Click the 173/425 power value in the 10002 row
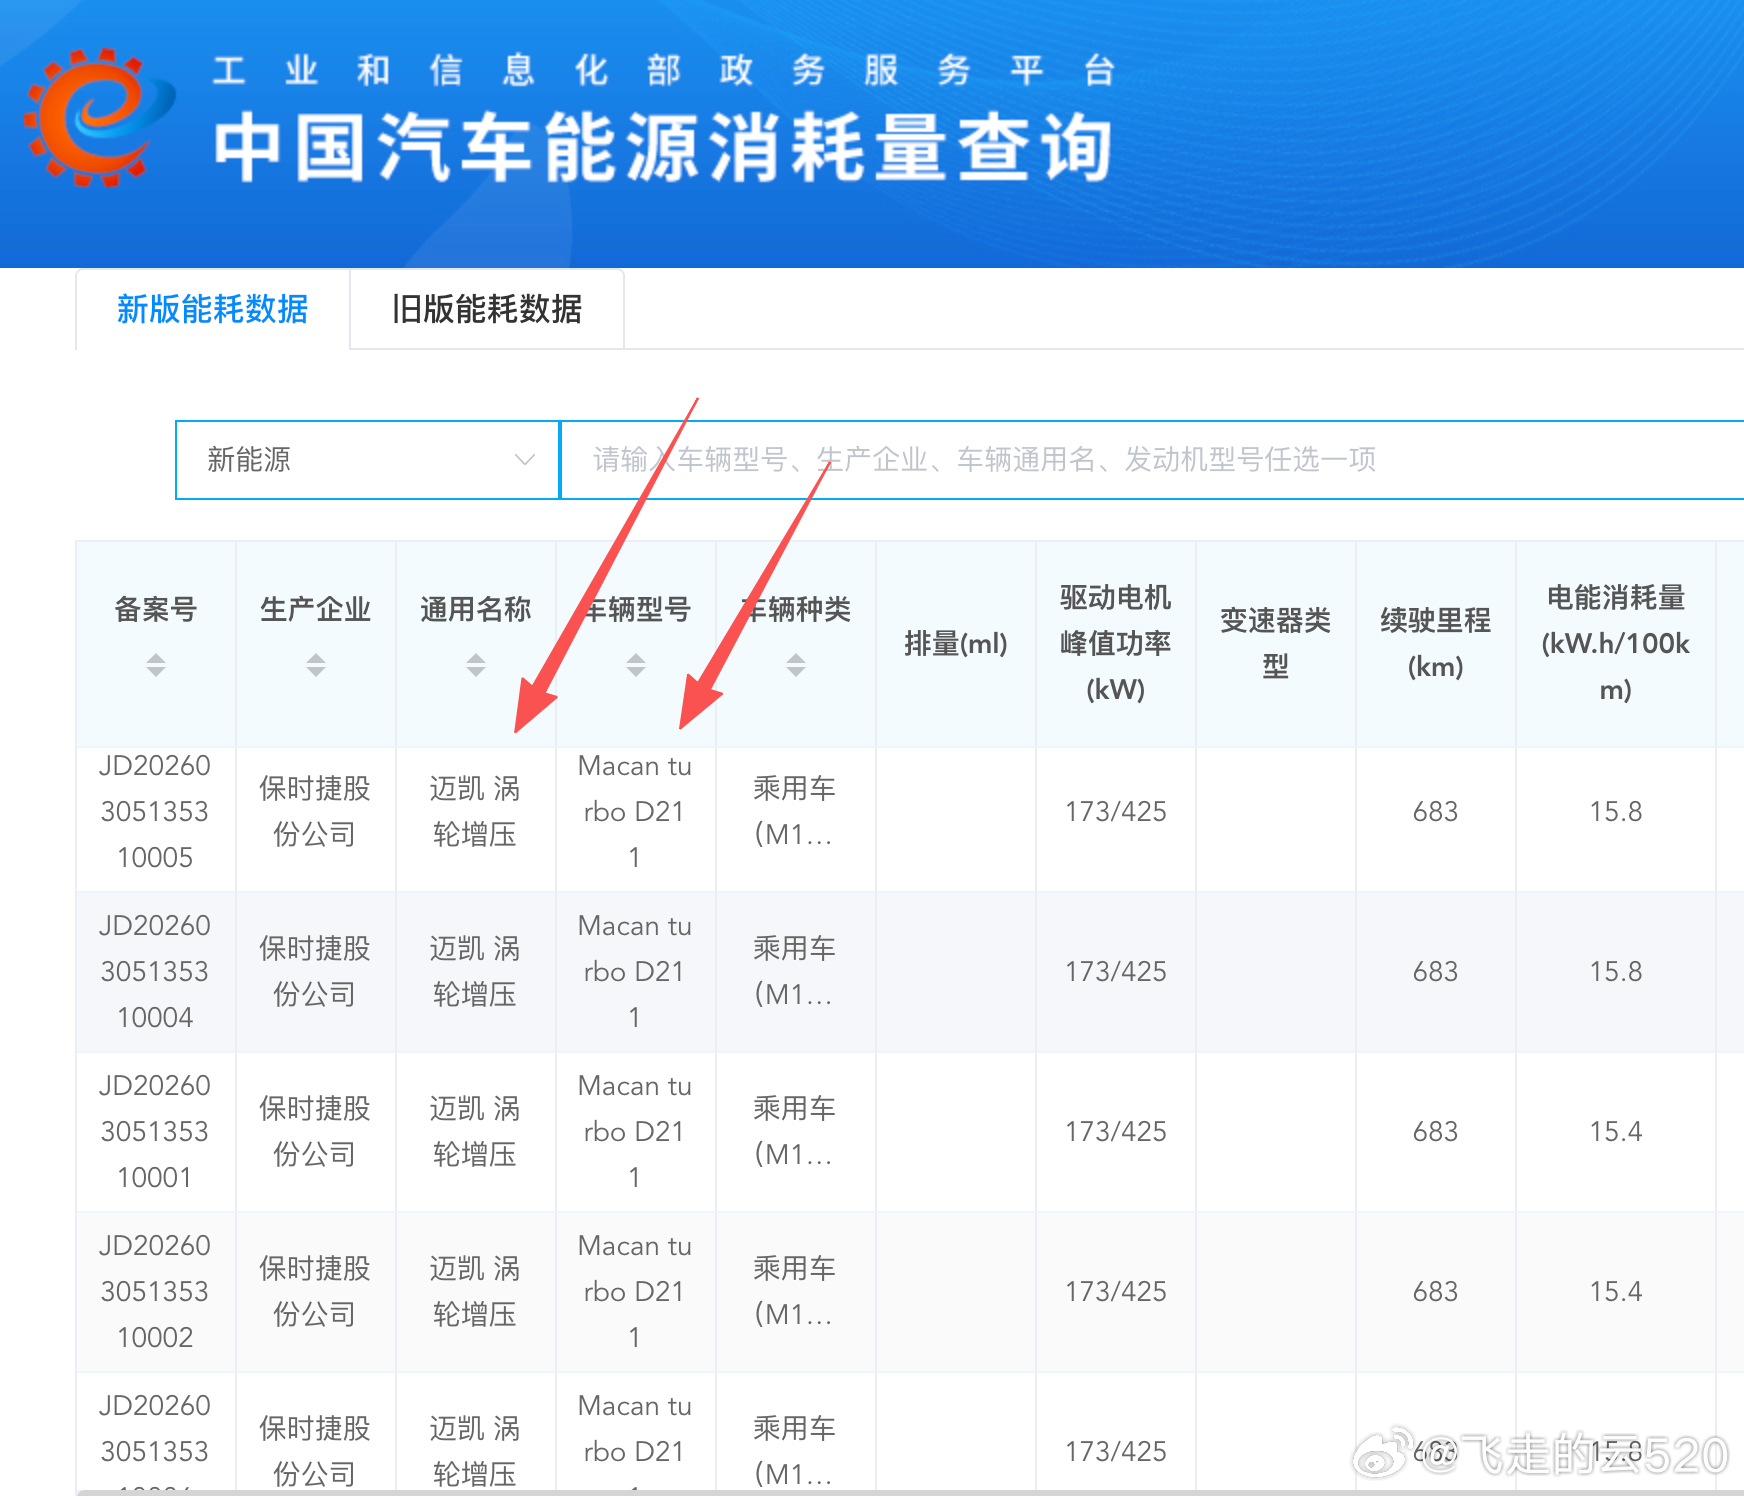Viewport: 1744px width, 1496px height. coord(1115,1291)
